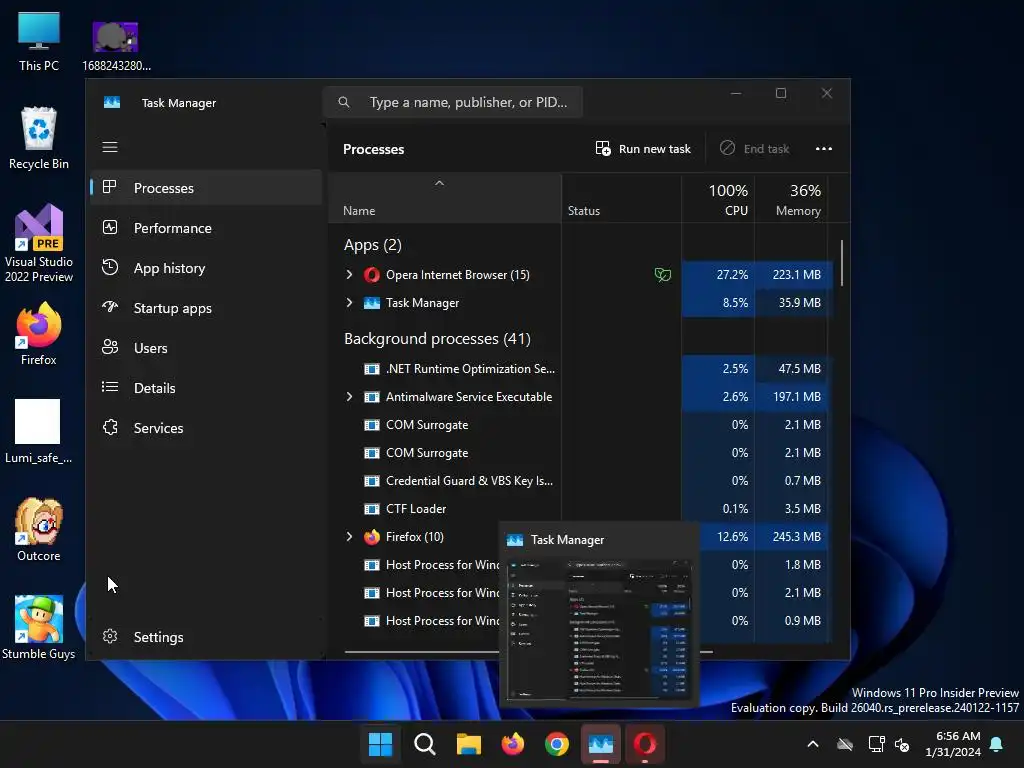This screenshot has height=768, width=1024.
Task: Open the clock and date in the taskbar
Action: coord(952,744)
